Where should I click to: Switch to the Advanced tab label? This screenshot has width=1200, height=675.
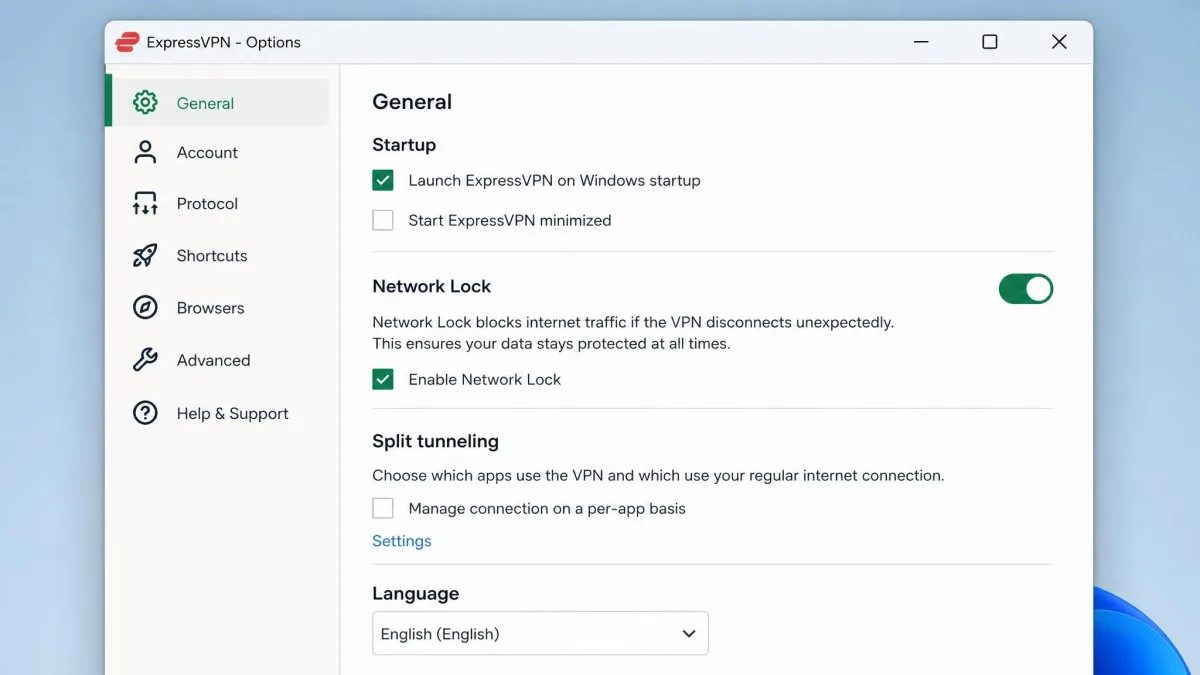[213, 360]
